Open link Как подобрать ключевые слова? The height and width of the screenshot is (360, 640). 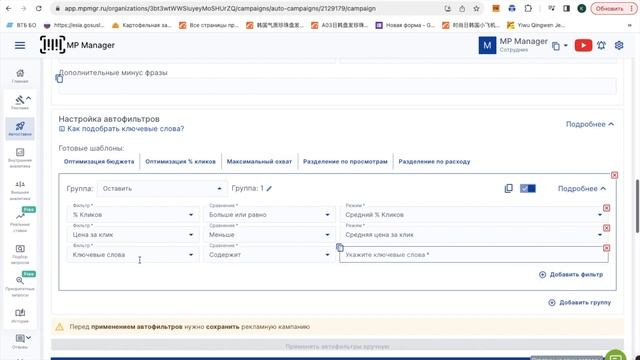pyautogui.click(x=121, y=129)
